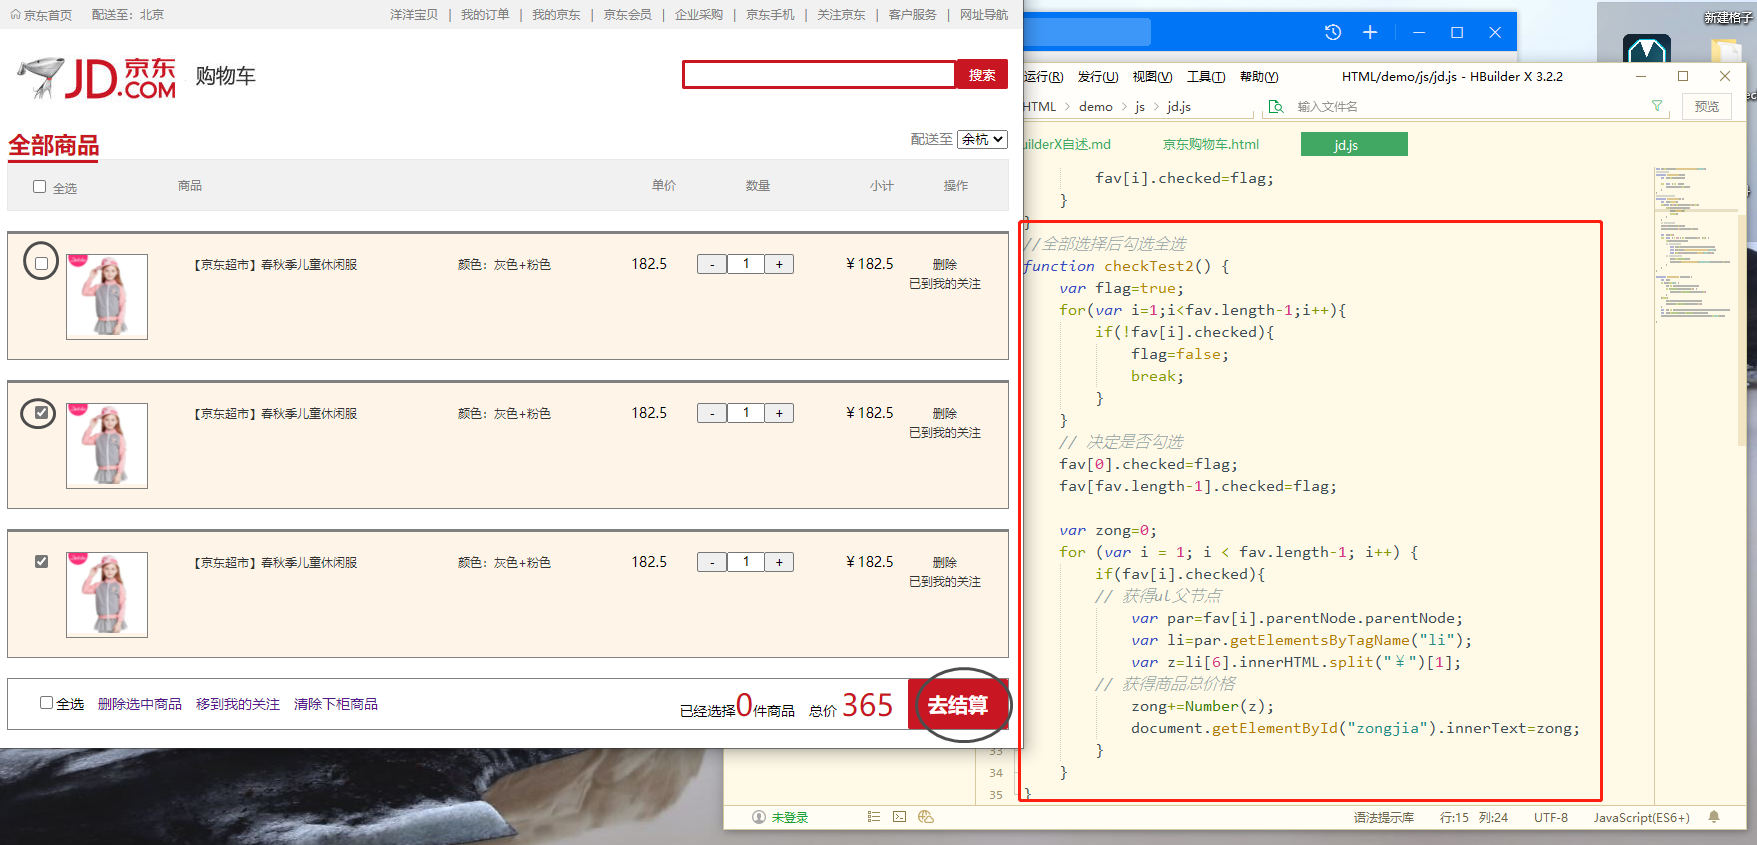Screen dimensions: 1757x845
Task: Decrease quantity of the first product
Action: click(712, 264)
